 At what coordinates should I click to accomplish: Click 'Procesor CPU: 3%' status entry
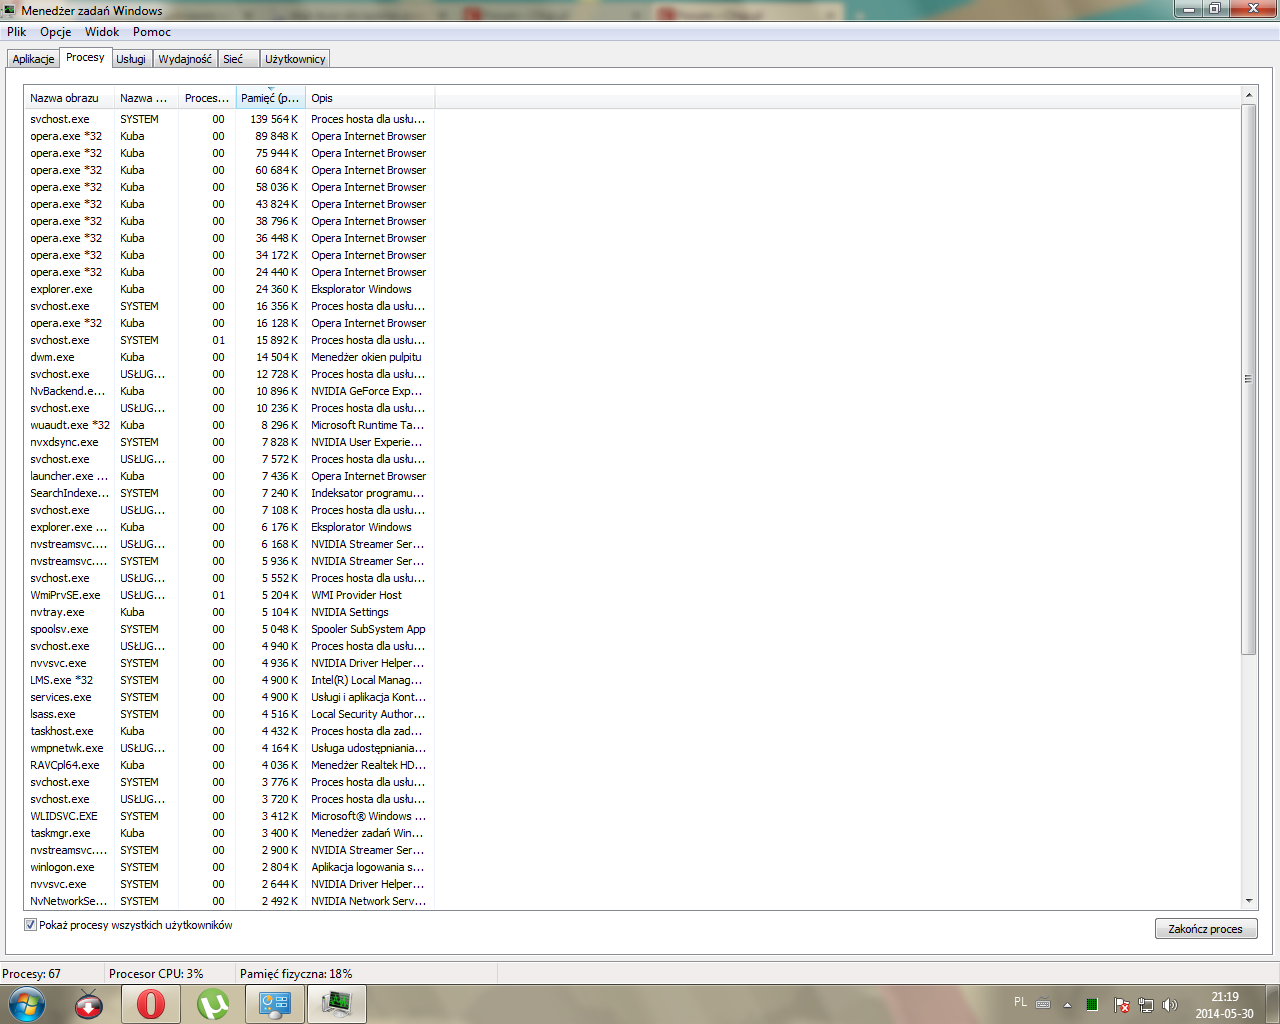(156, 974)
